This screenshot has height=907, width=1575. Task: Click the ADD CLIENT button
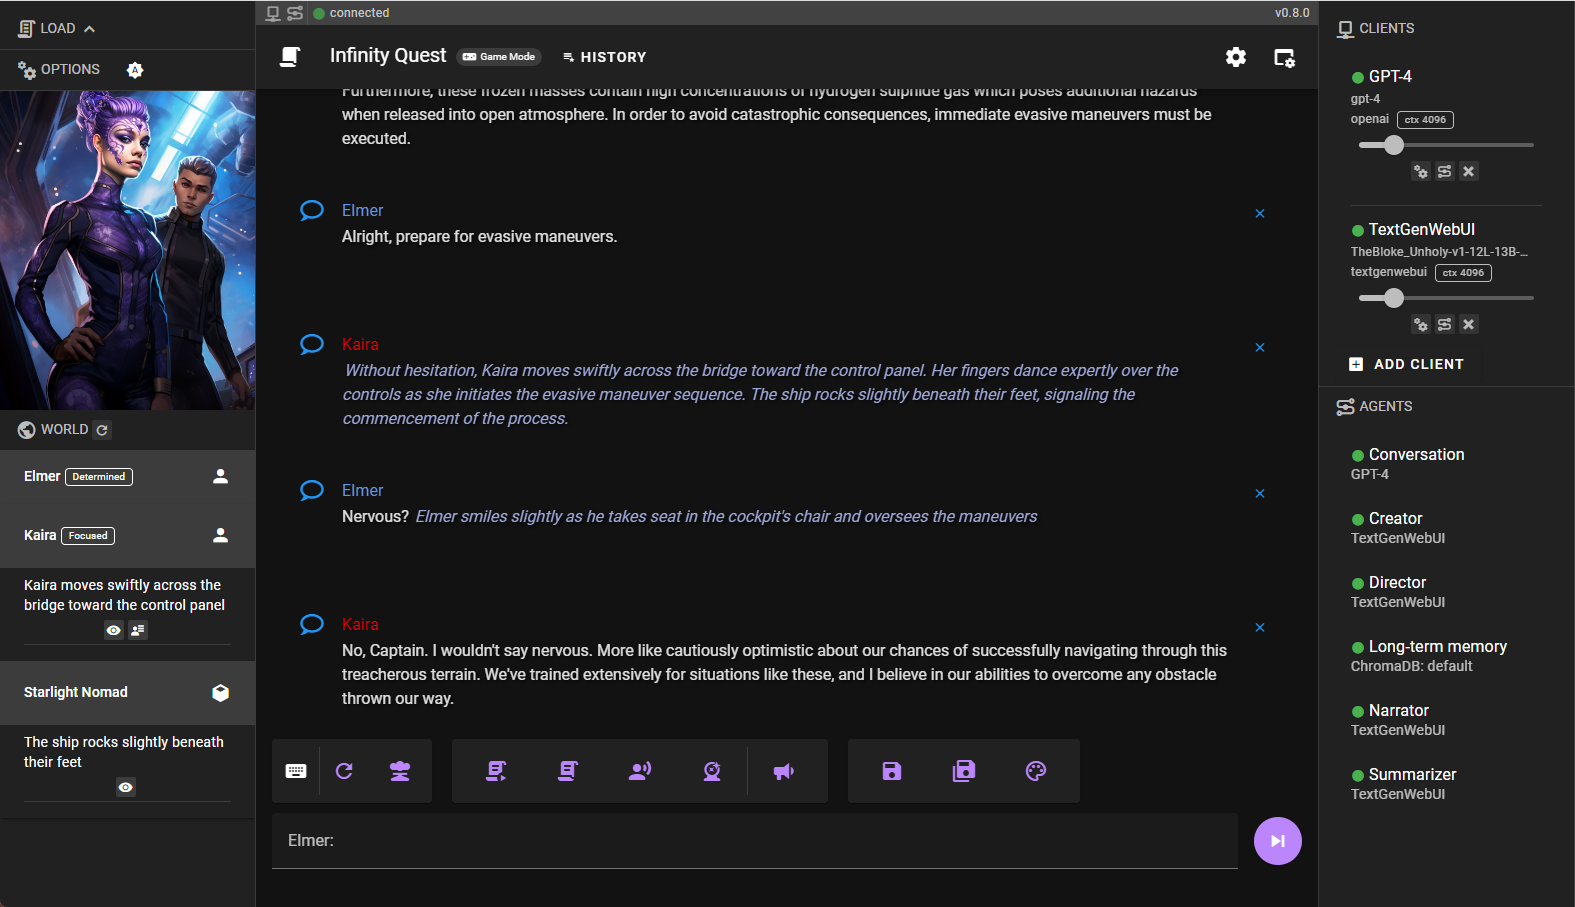click(1406, 364)
